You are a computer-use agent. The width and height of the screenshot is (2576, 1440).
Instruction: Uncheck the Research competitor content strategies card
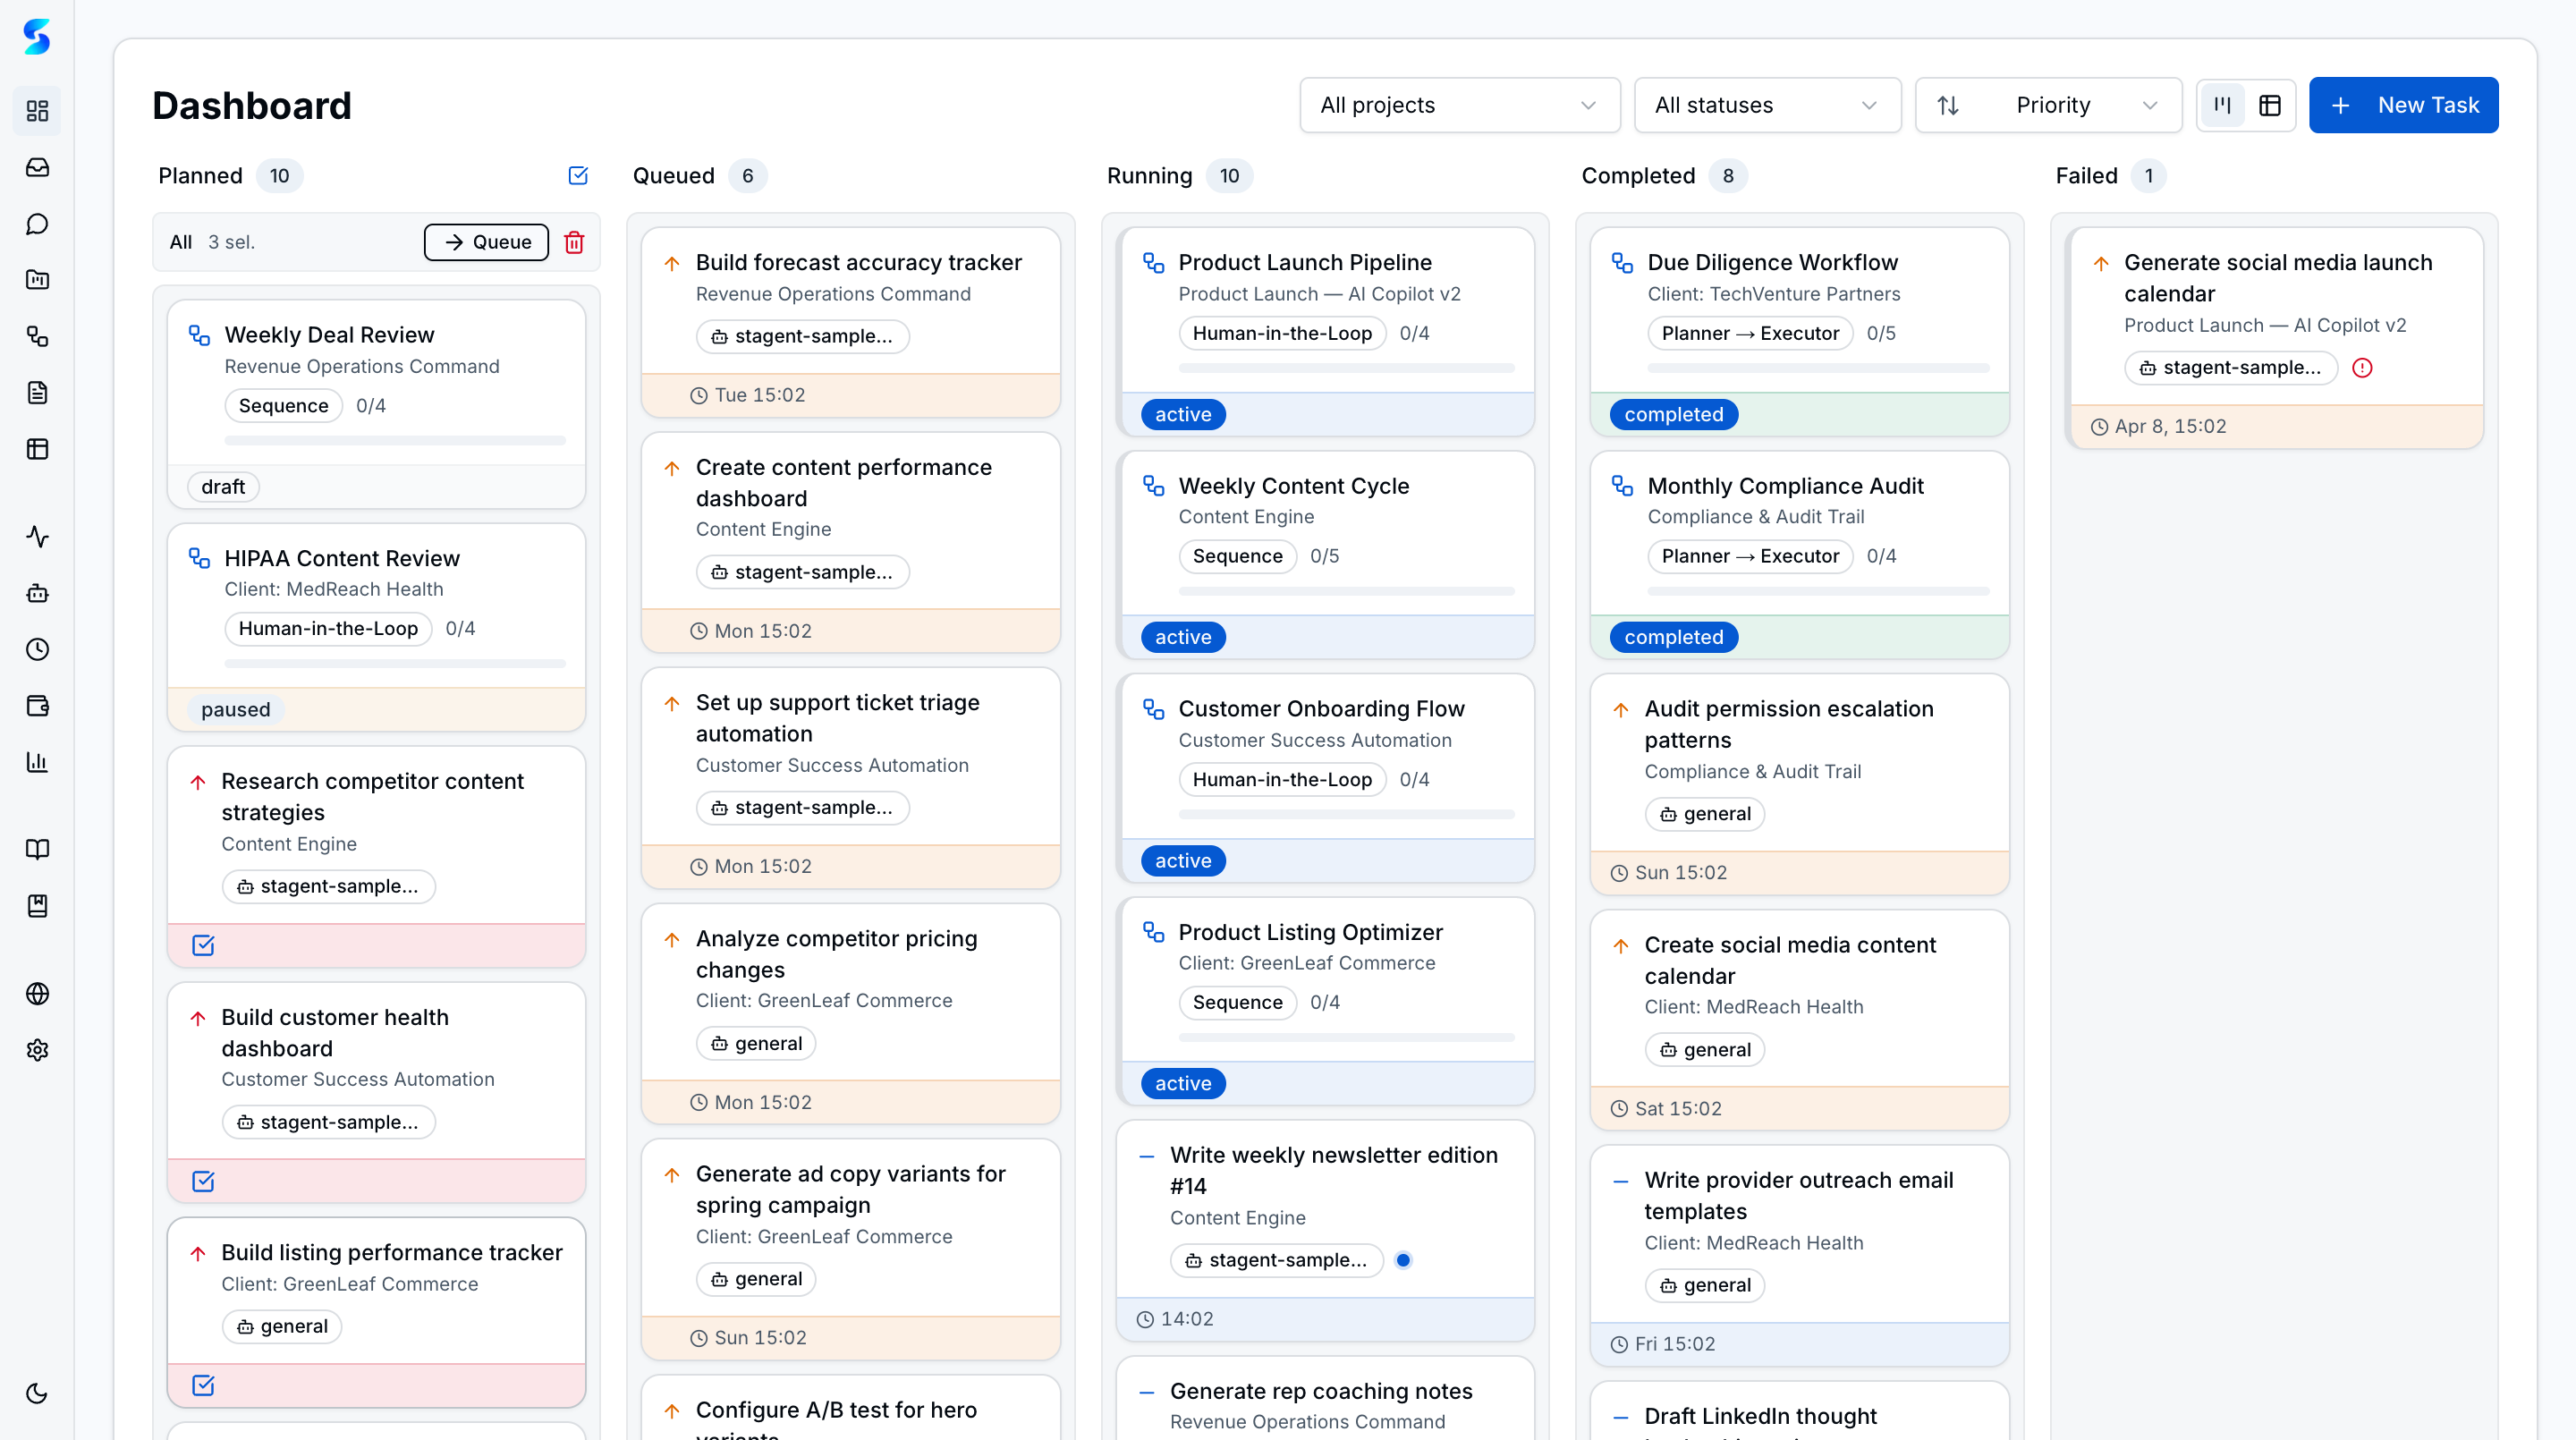pyautogui.click(x=203, y=944)
